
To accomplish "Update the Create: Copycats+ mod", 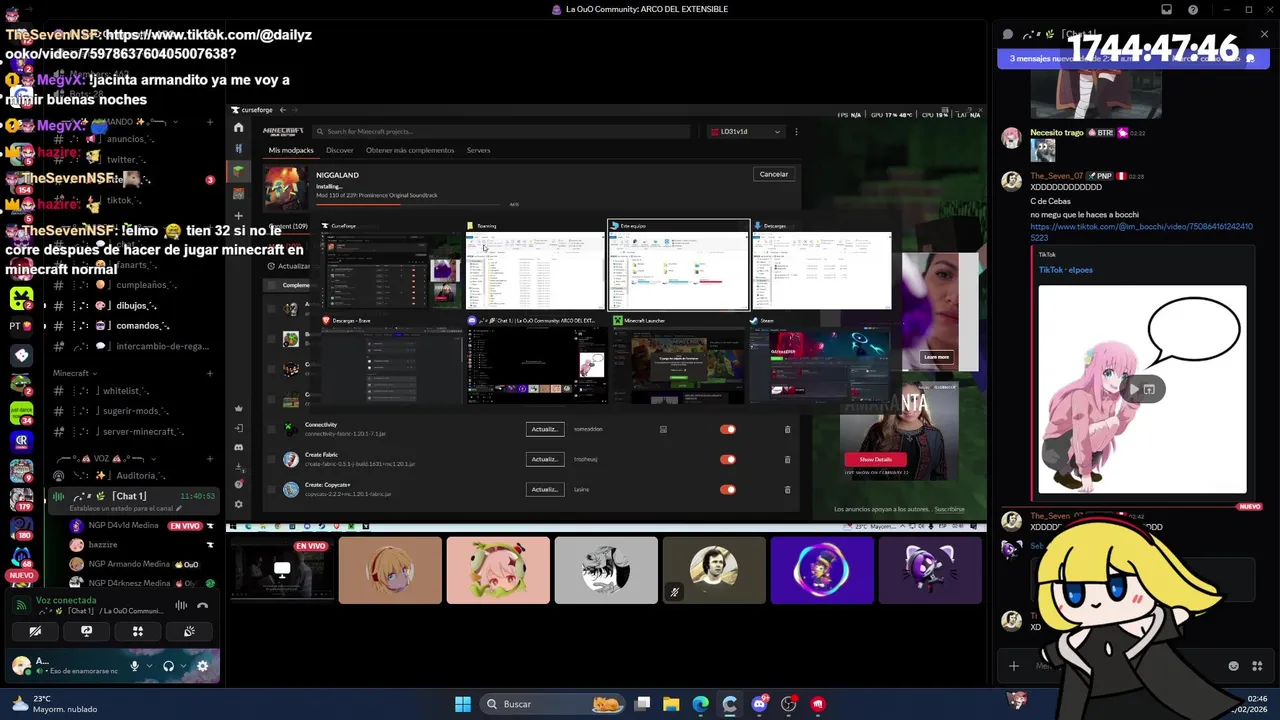I will coord(544,489).
